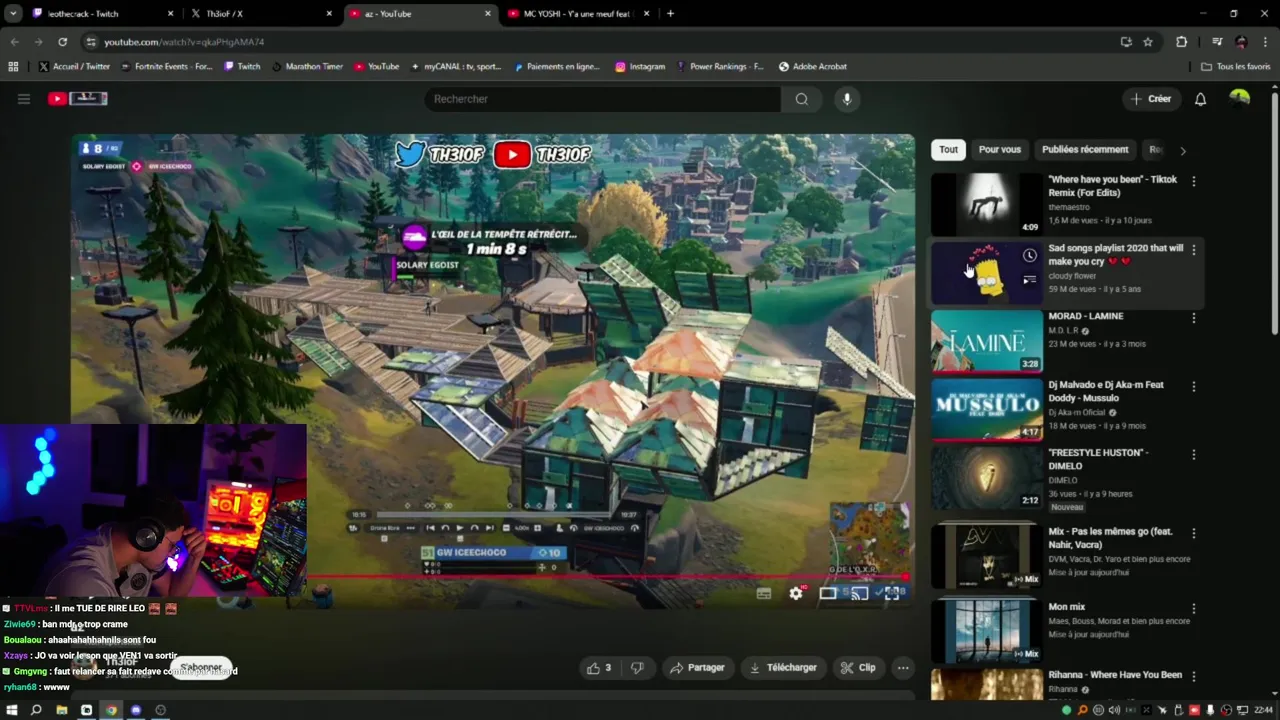Viewport: 1280px width, 720px height.
Task: Open the Marathon Timer bookmark
Action: (308, 66)
